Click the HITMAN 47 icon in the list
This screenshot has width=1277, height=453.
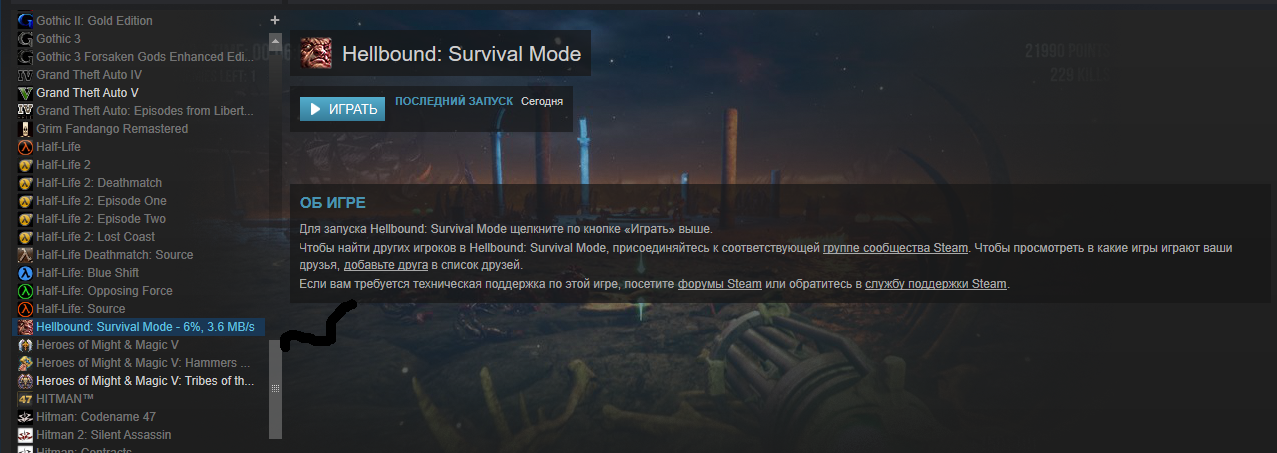(26, 399)
